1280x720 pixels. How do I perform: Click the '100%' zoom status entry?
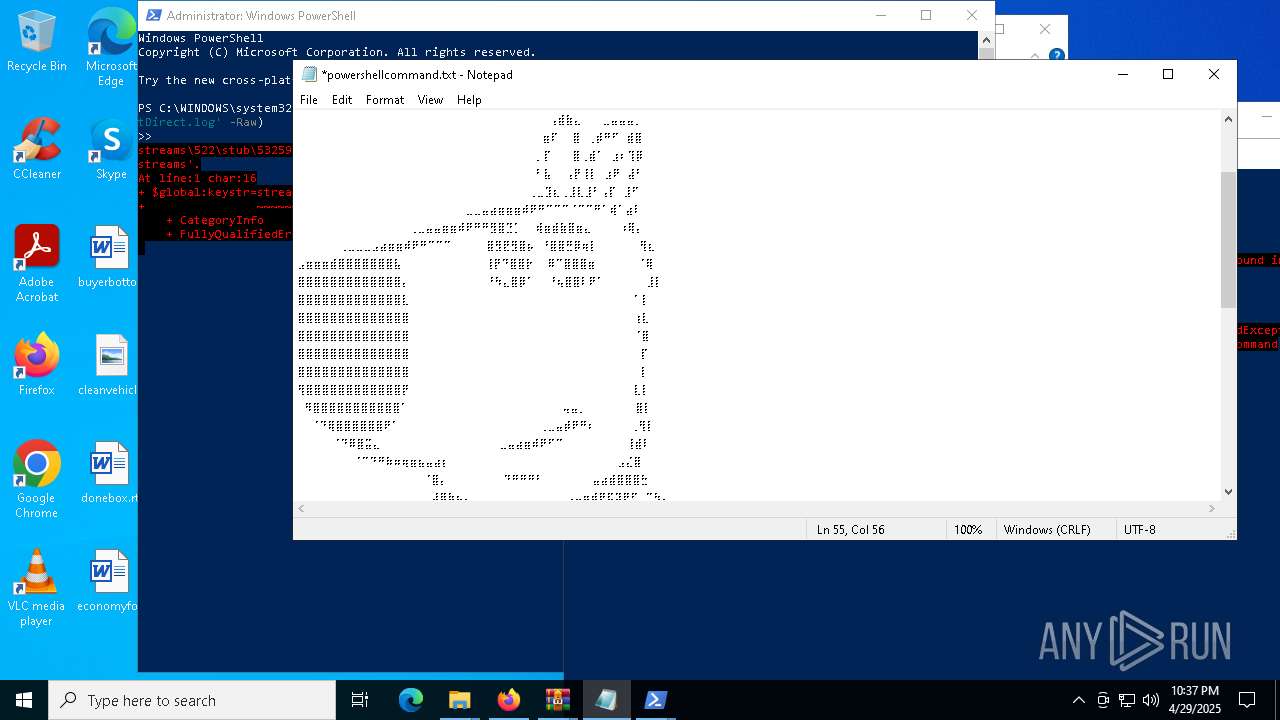click(968, 530)
